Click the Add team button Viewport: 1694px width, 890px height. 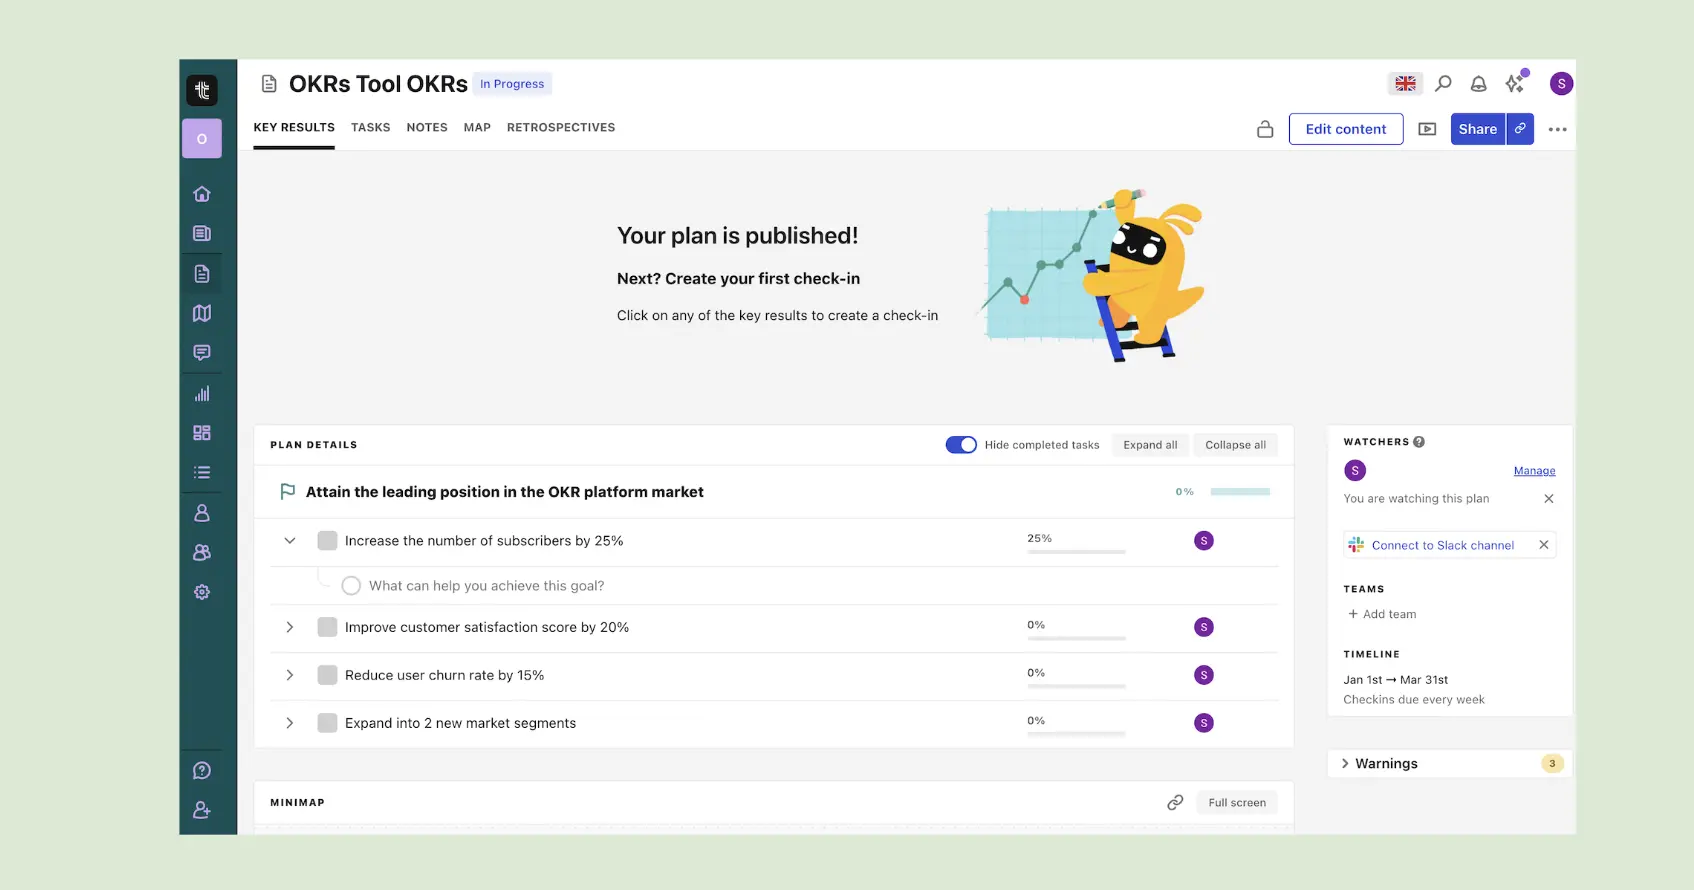[1382, 615]
